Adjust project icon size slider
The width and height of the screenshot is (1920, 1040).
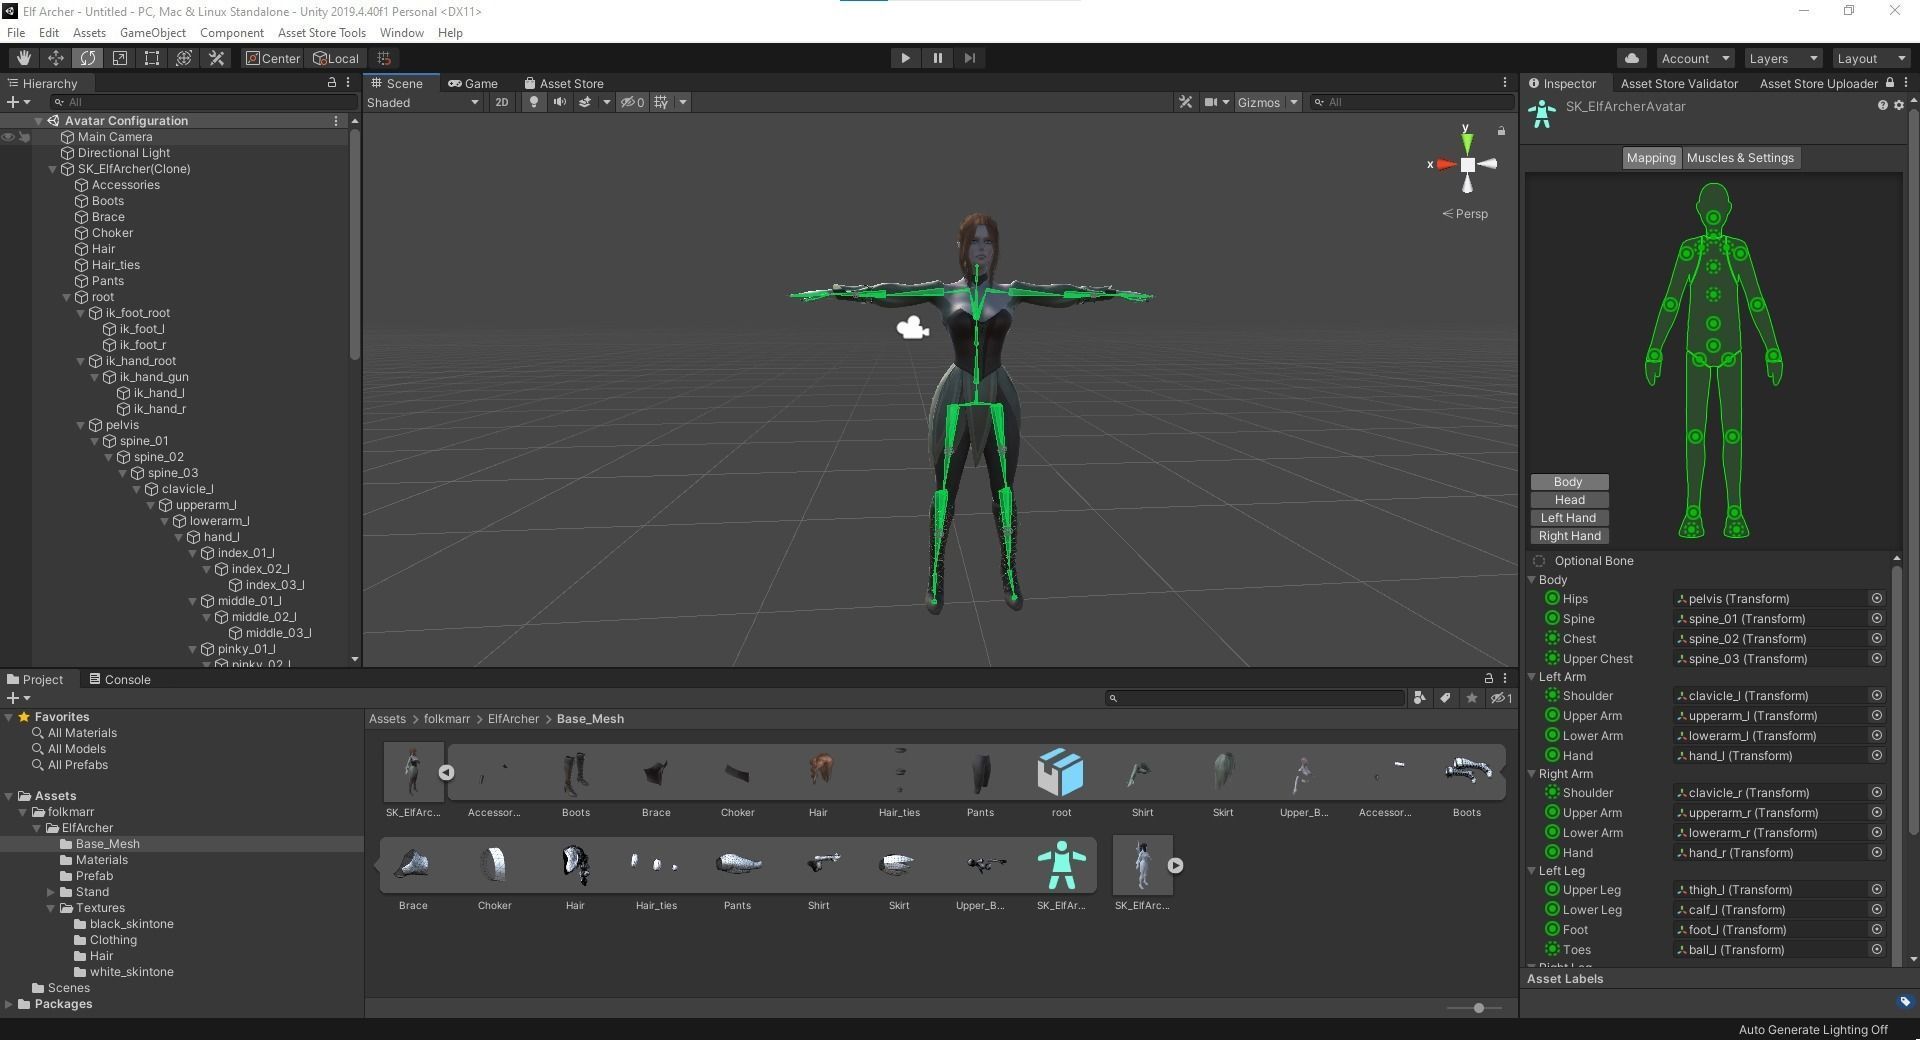1477,1008
